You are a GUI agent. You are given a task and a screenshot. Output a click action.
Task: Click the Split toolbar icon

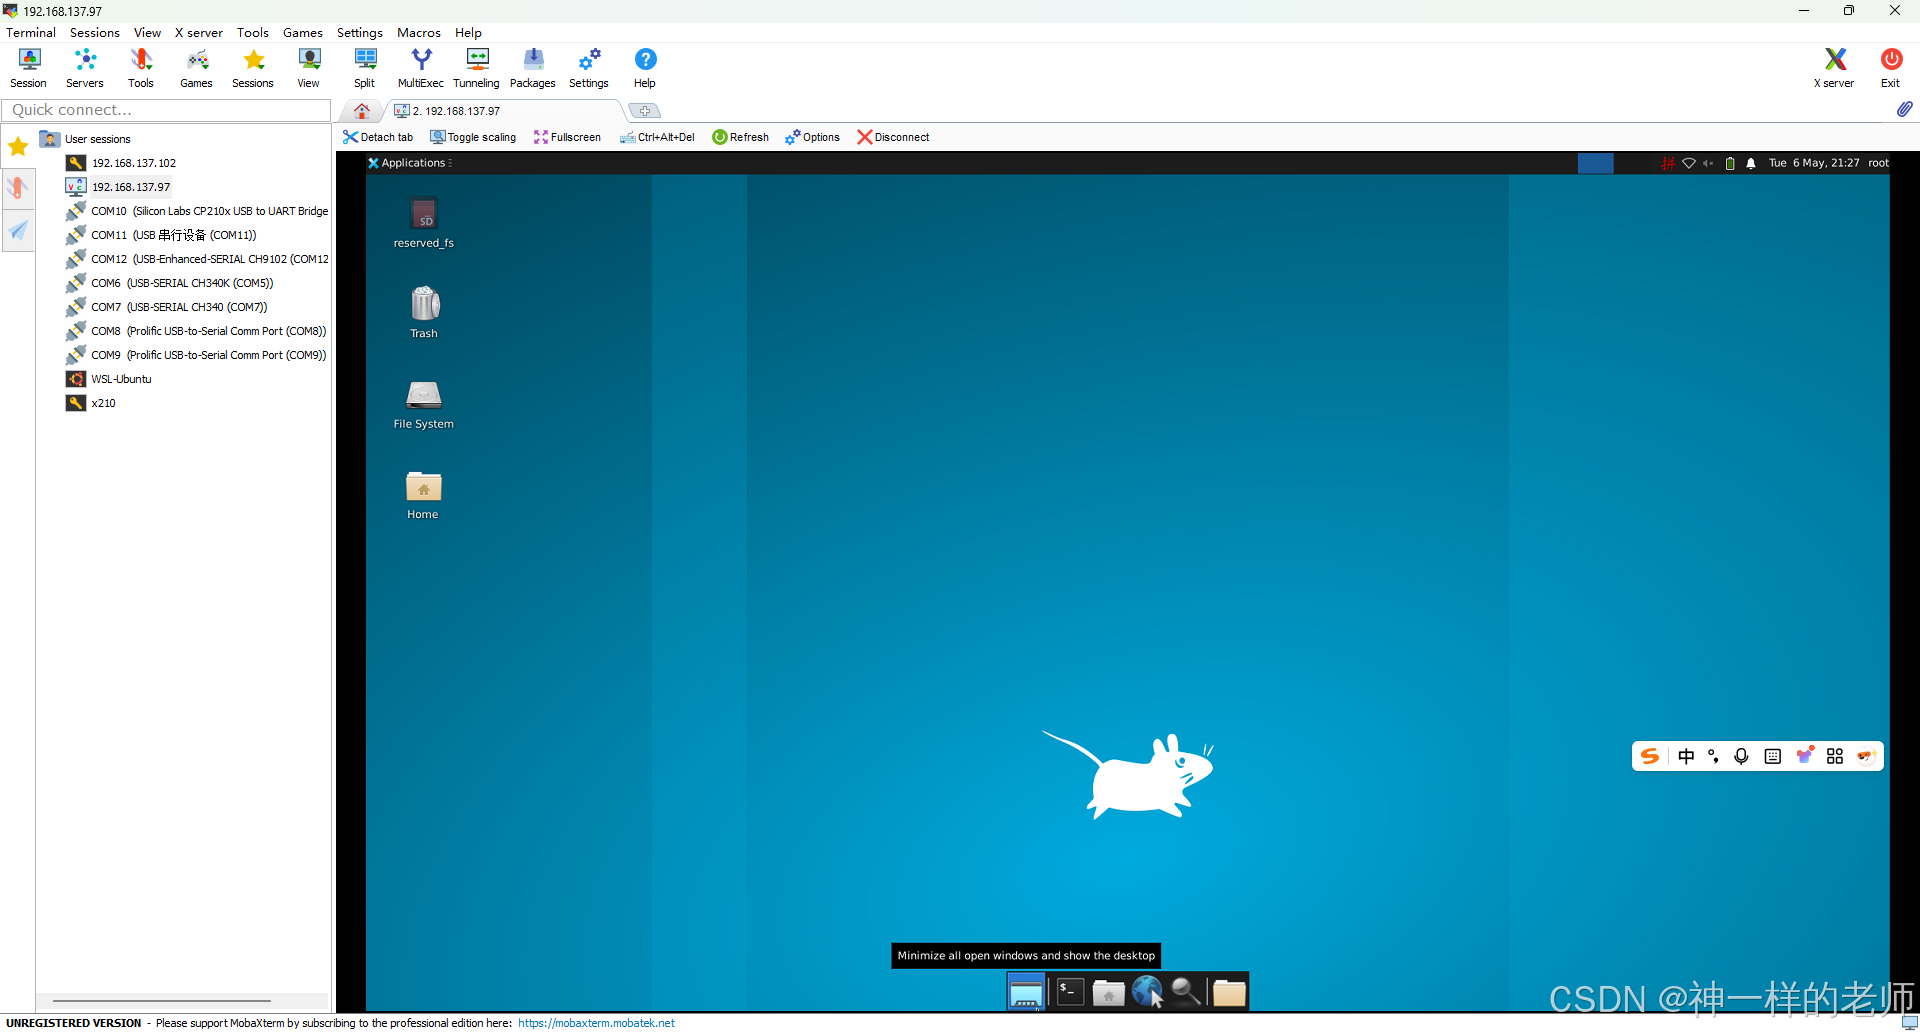(365, 68)
